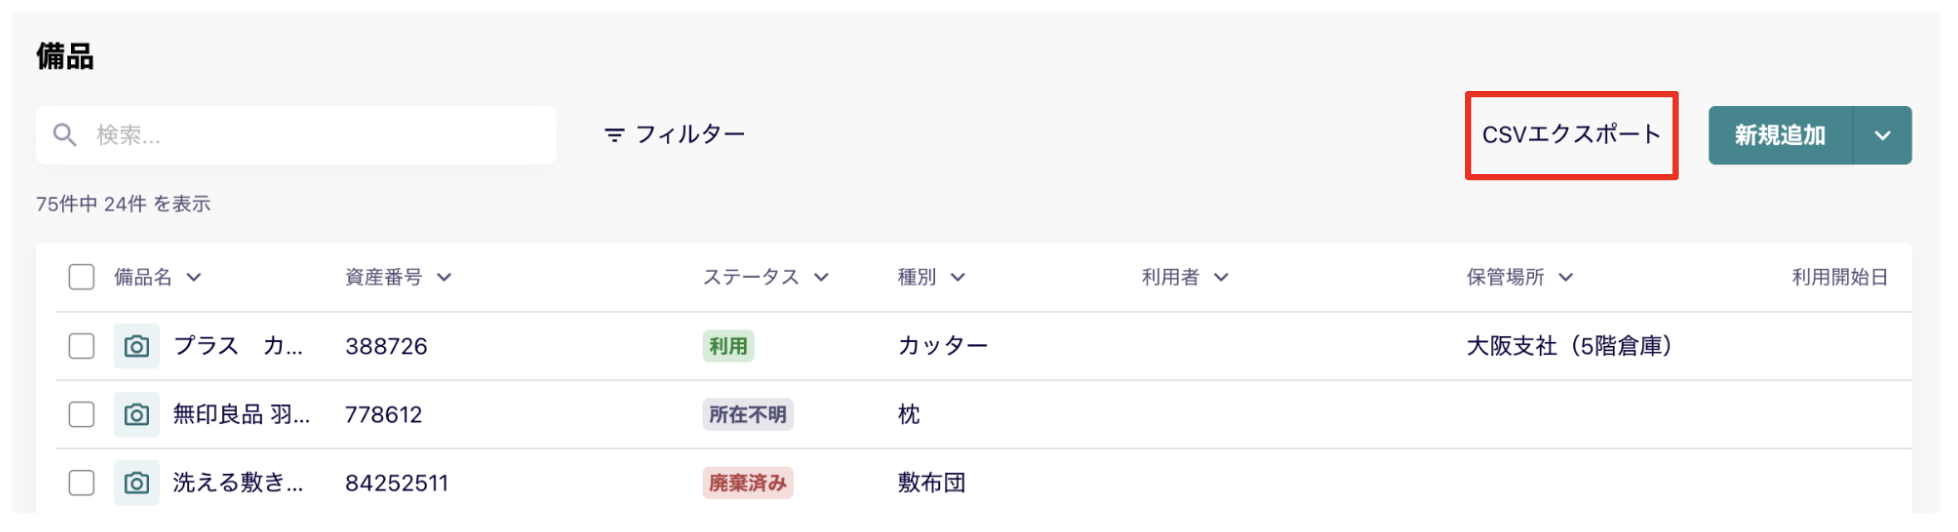The width and height of the screenshot is (1958, 532).
Task: Toggle the select-all checkbox in header
Action: tap(82, 277)
